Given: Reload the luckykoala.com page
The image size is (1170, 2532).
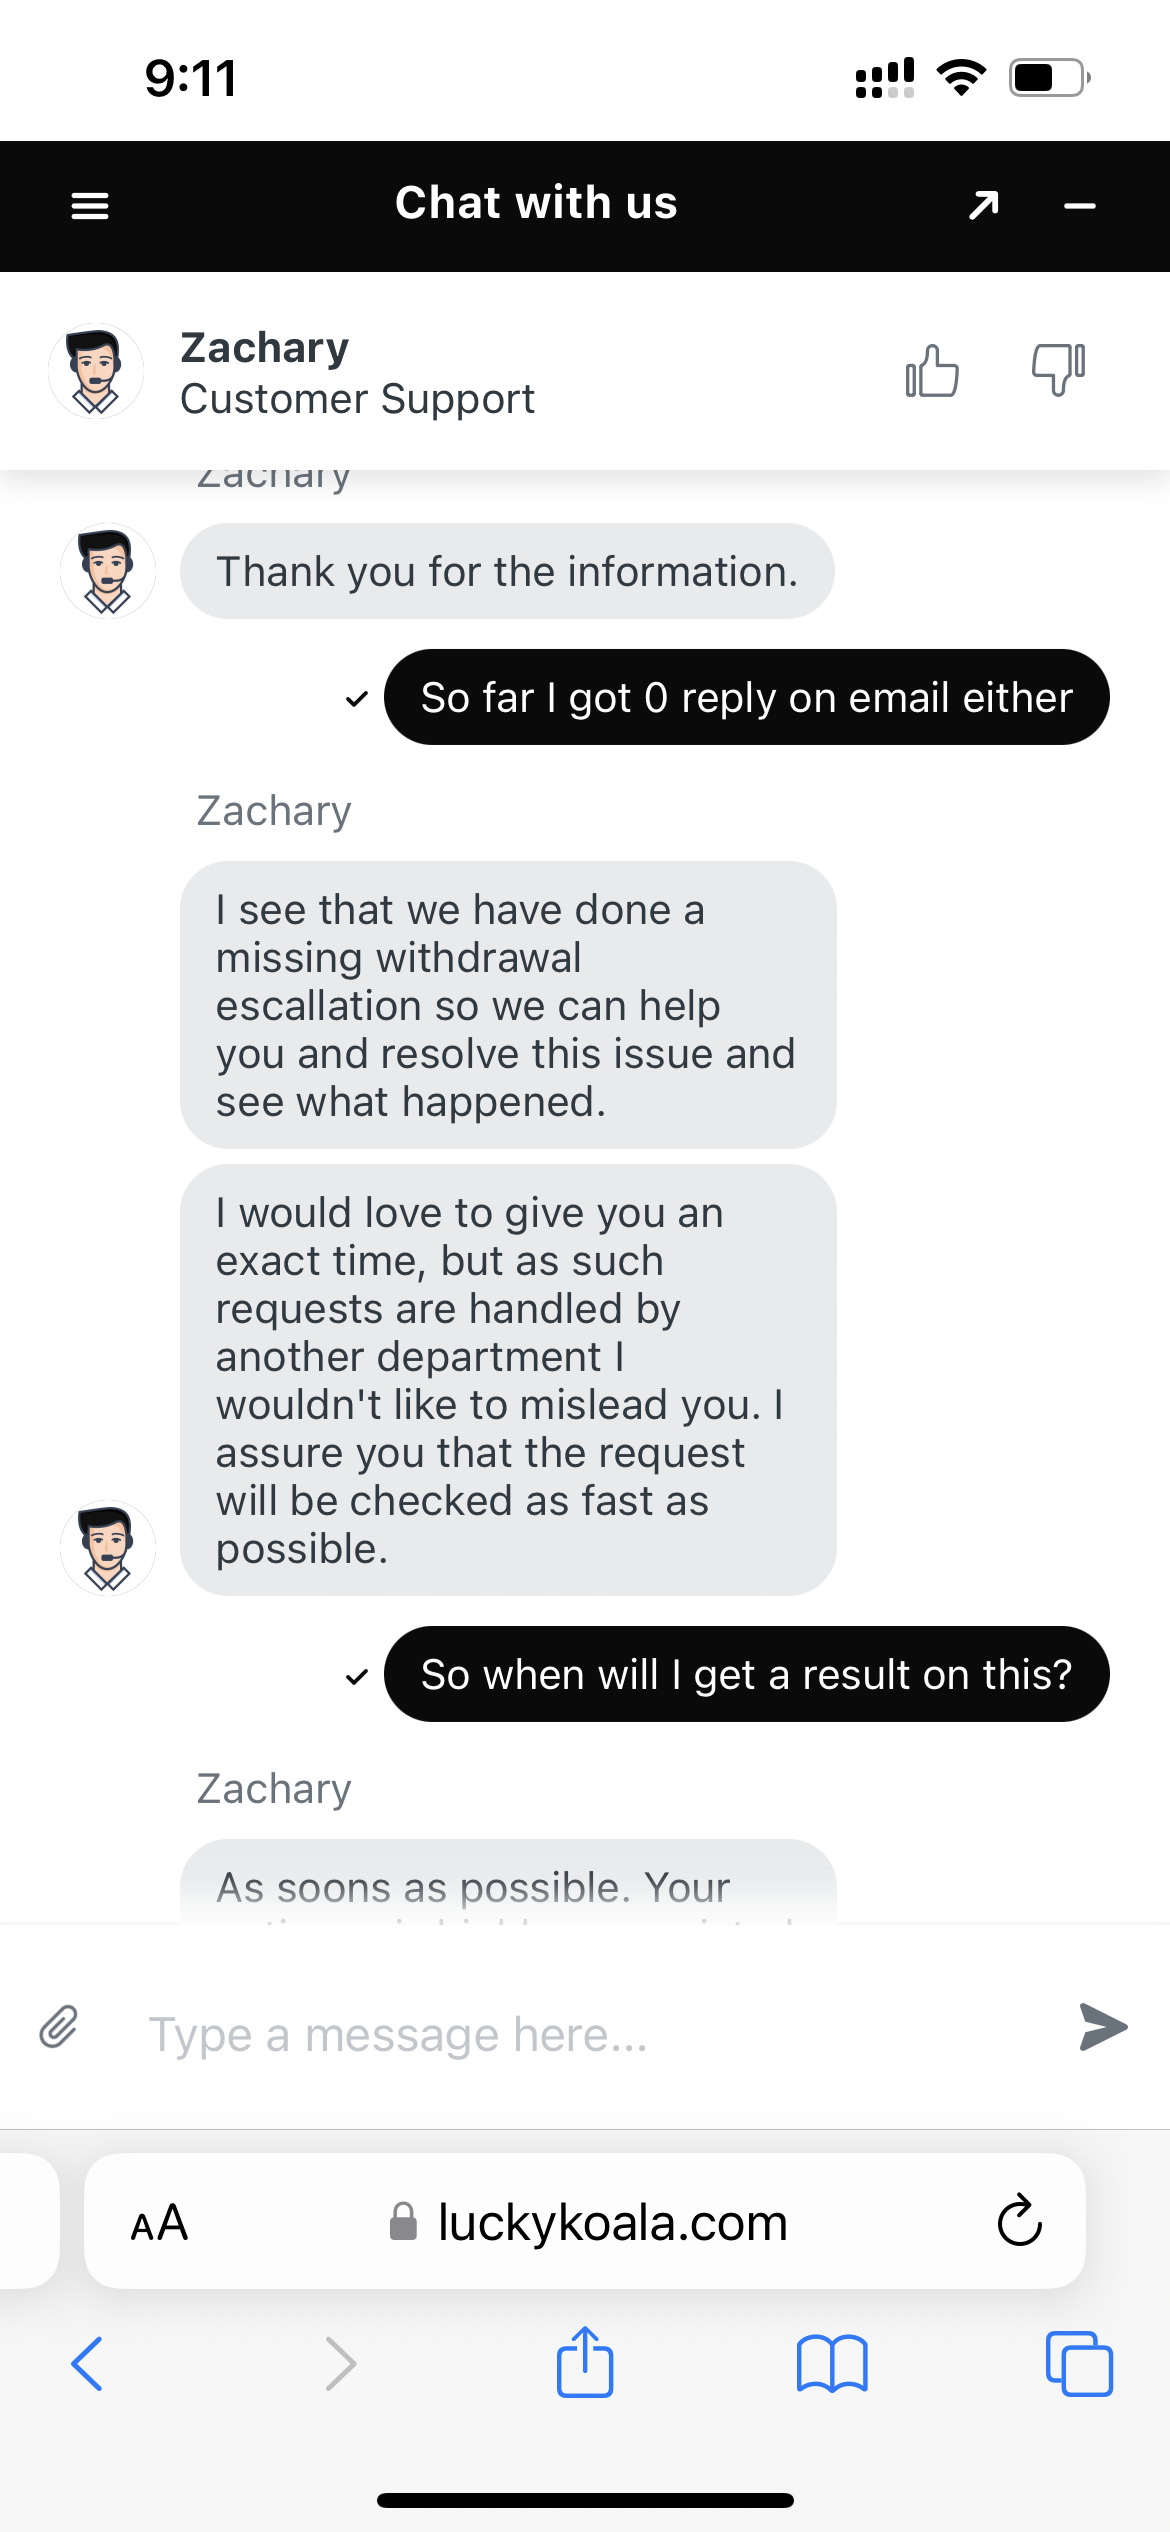Looking at the screenshot, I should tap(1019, 2221).
